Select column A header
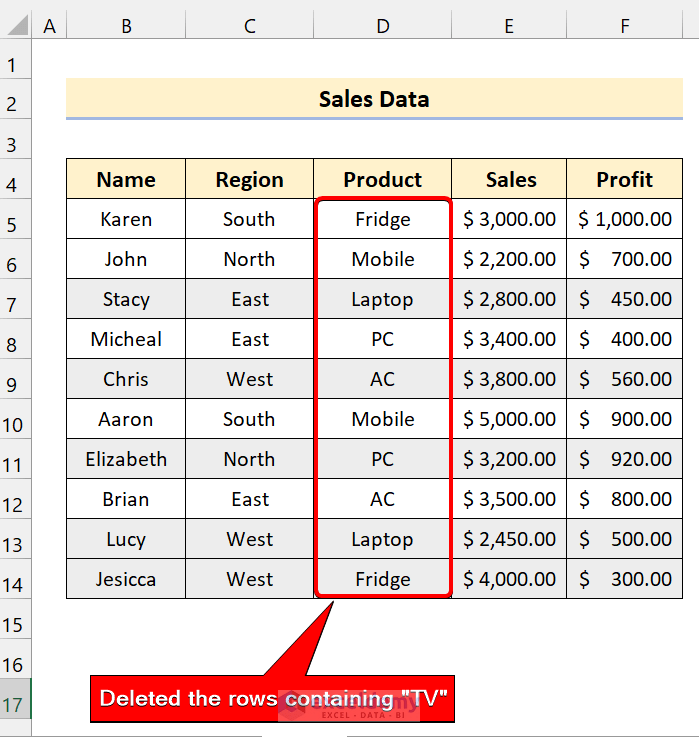This screenshot has height=737, width=699. [x=49, y=26]
